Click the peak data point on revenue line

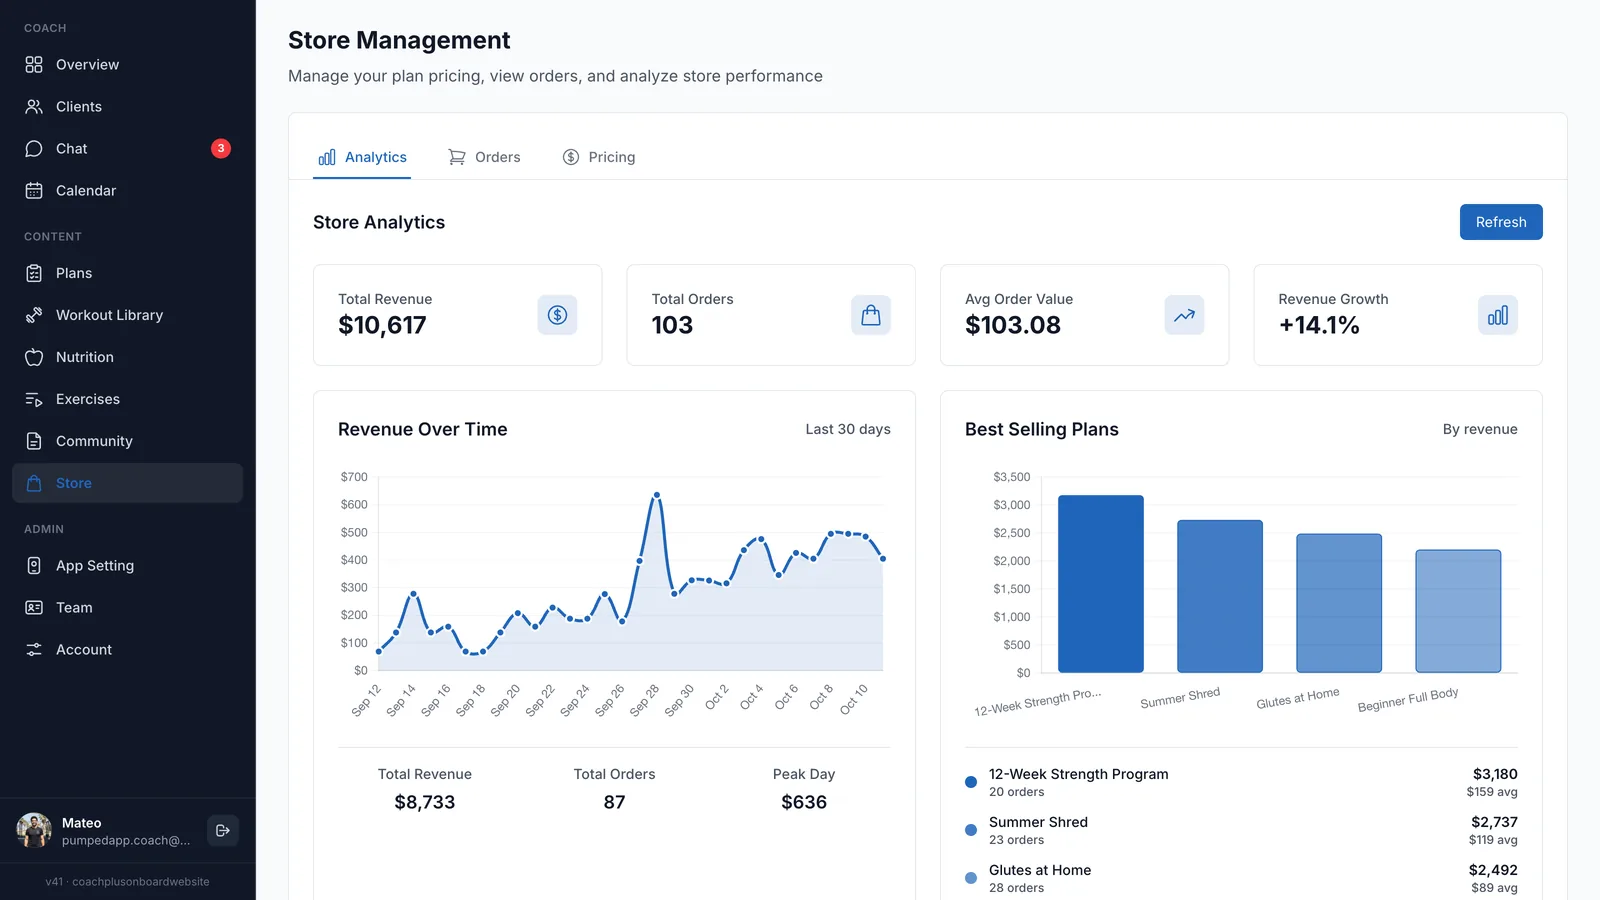(657, 494)
